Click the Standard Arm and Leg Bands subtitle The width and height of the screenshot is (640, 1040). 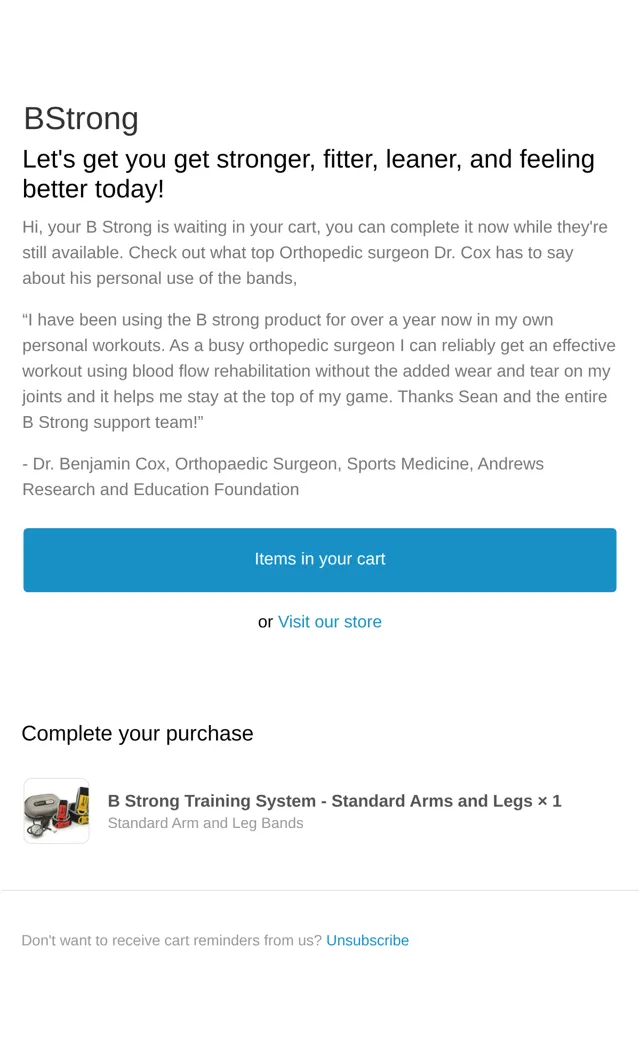click(x=206, y=823)
